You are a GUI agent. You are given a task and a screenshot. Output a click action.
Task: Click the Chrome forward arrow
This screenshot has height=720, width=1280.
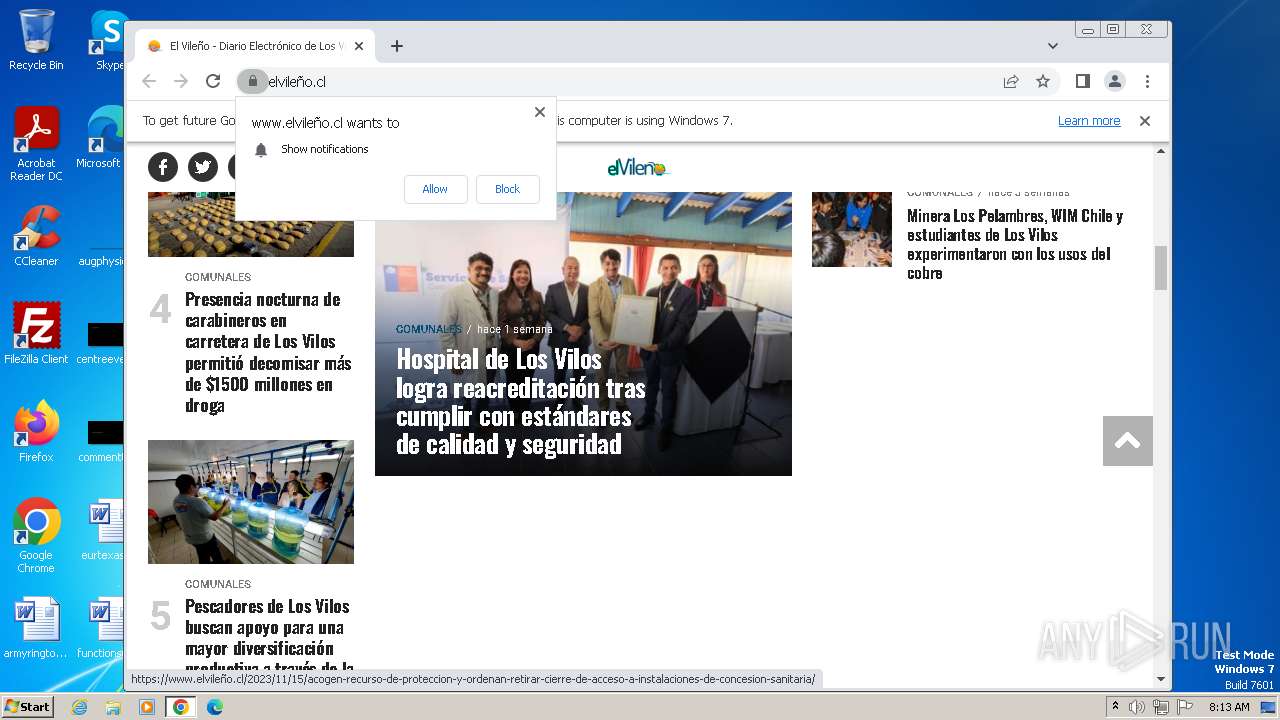pos(181,81)
